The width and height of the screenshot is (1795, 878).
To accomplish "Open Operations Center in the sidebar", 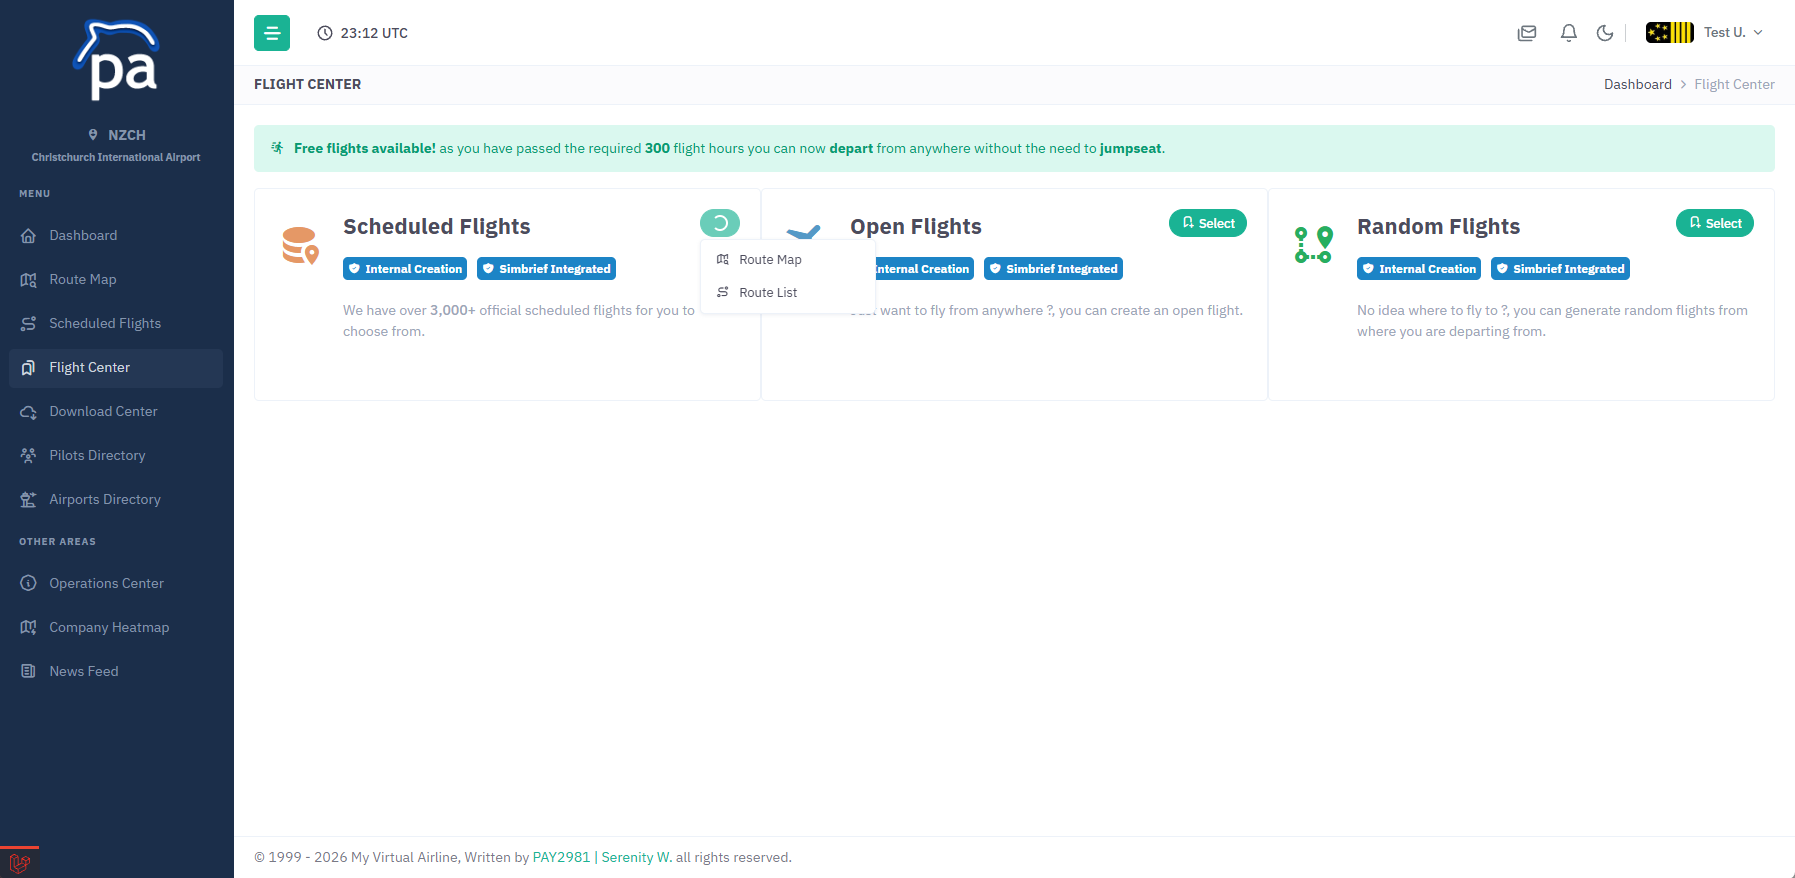I will tap(116, 583).
